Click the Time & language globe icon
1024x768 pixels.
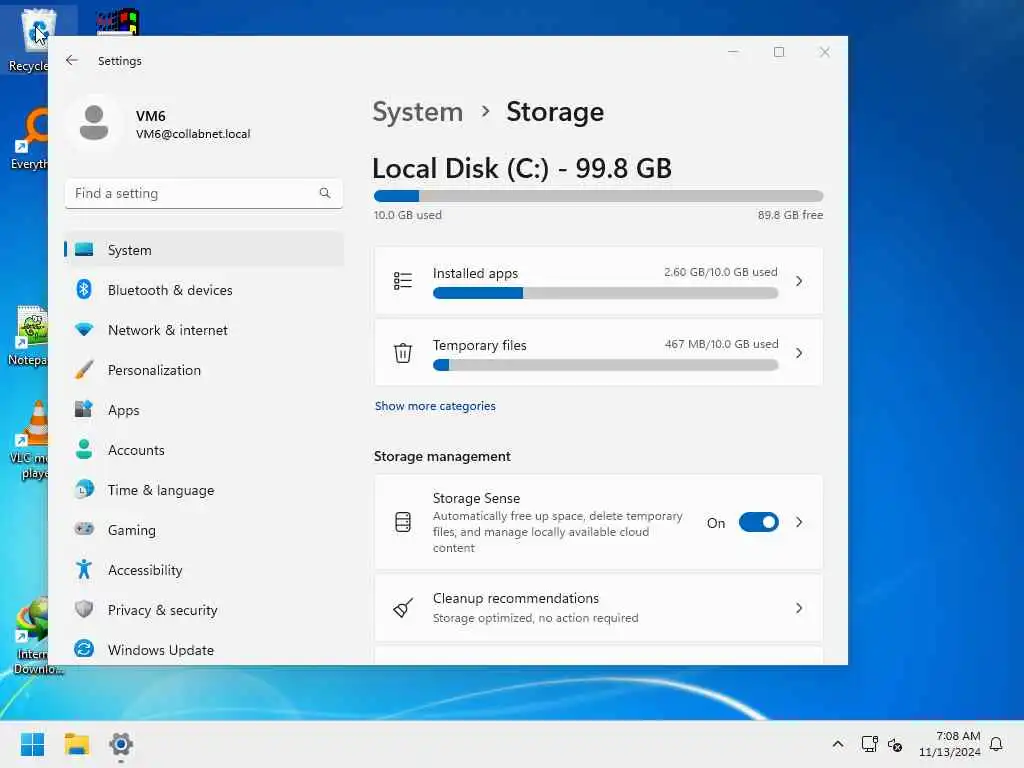click(x=84, y=489)
